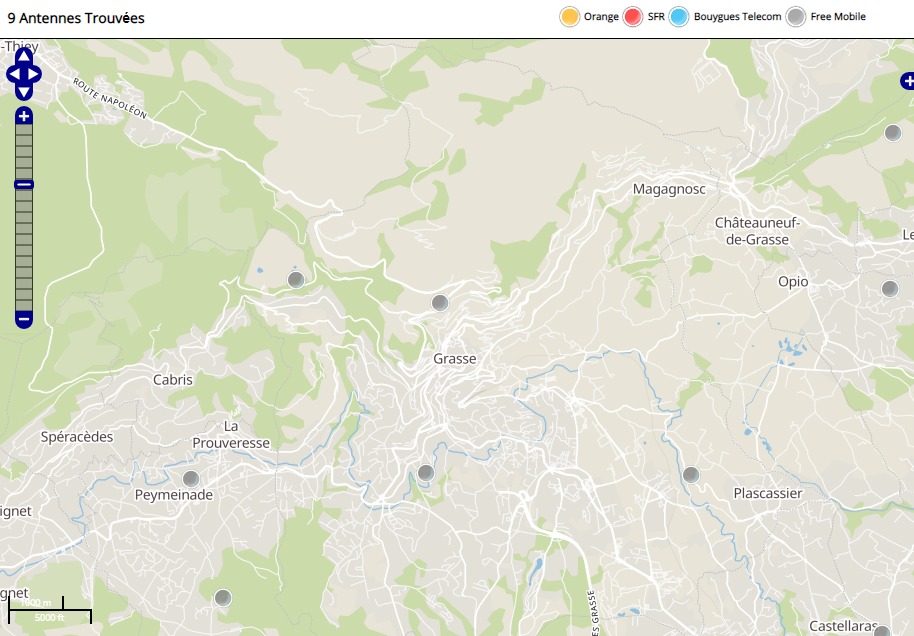Toggle the SFR operator filter
This screenshot has height=636, width=914.
632,17
